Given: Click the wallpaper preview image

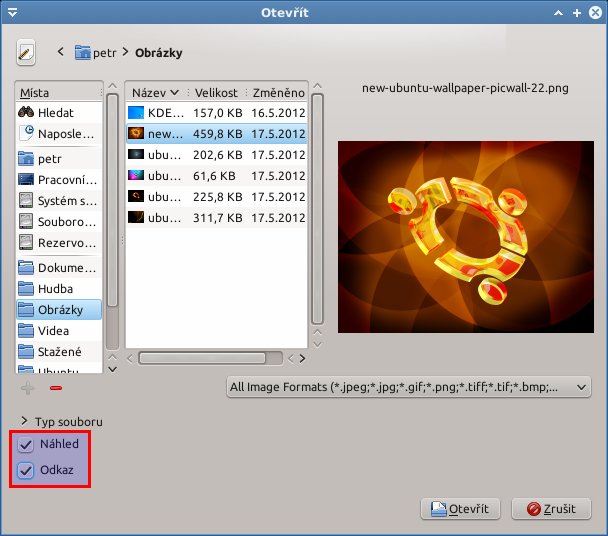Looking at the screenshot, I should (x=466, y=237).
